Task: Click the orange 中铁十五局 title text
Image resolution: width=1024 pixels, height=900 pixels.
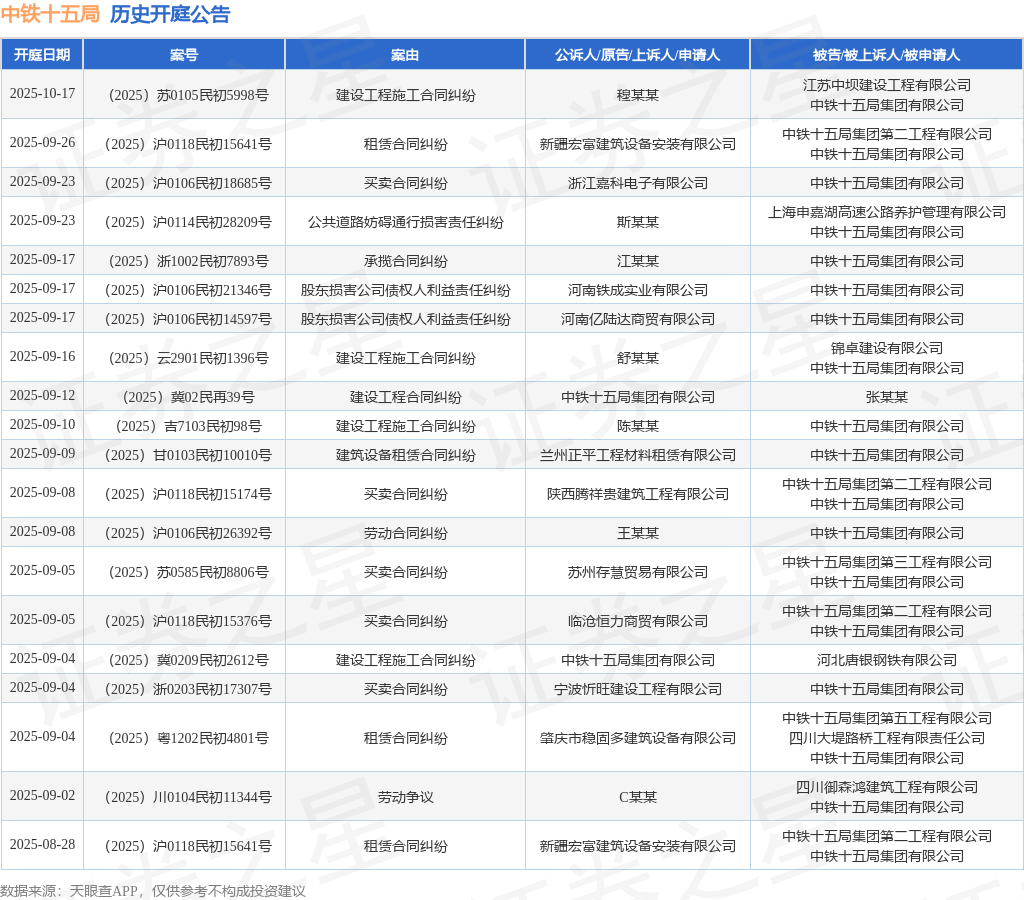Action: click(50, 14)
